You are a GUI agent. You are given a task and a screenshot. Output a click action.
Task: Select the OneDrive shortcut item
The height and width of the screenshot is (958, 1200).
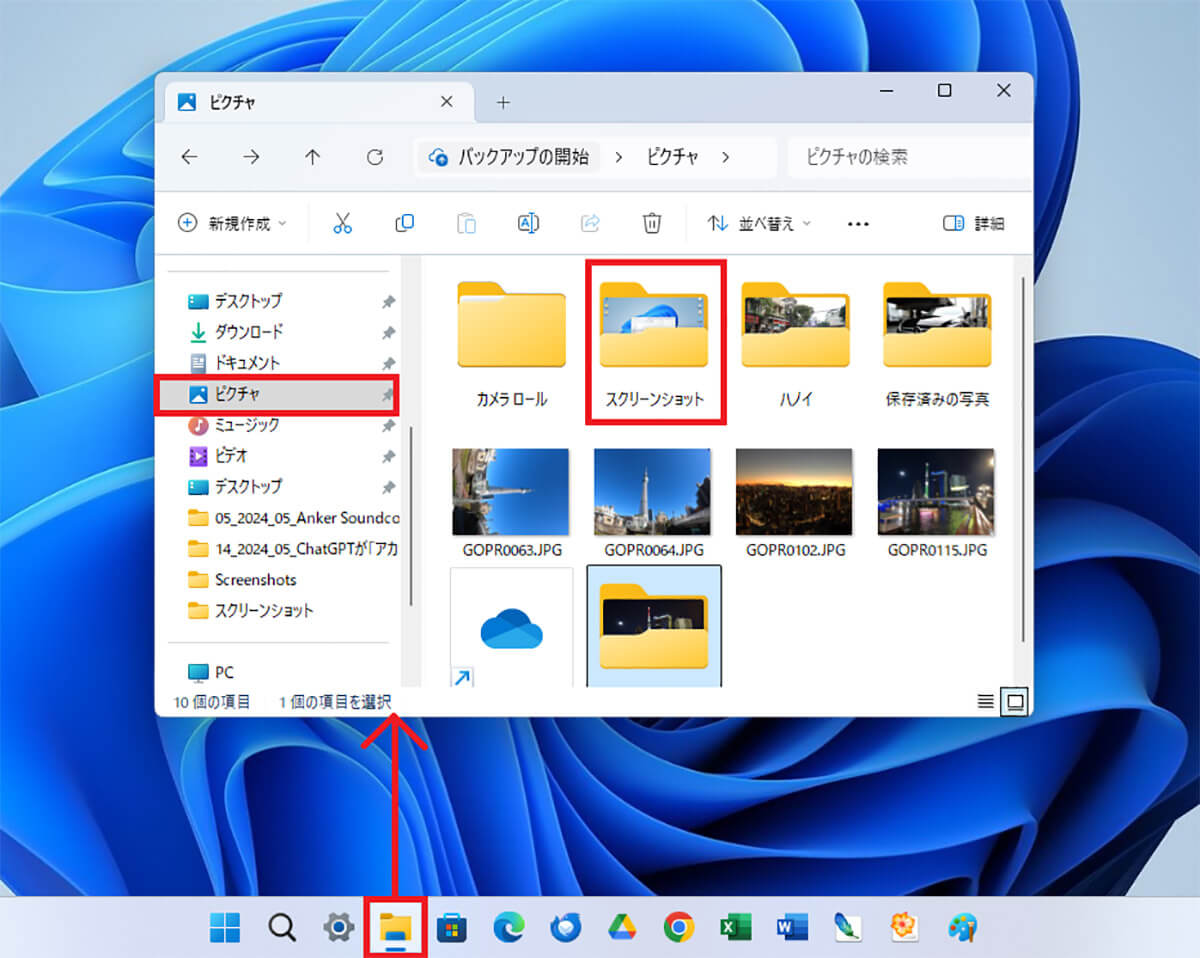512,628
